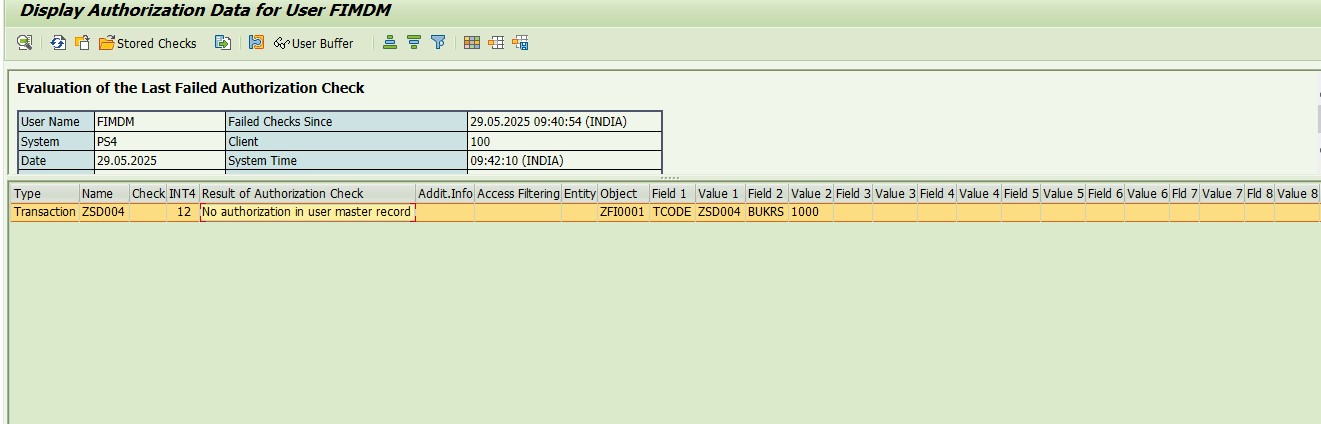Click the BUKRS field cell
Image resolution: width=1321 pixels, height=424 pixels.
765,212
